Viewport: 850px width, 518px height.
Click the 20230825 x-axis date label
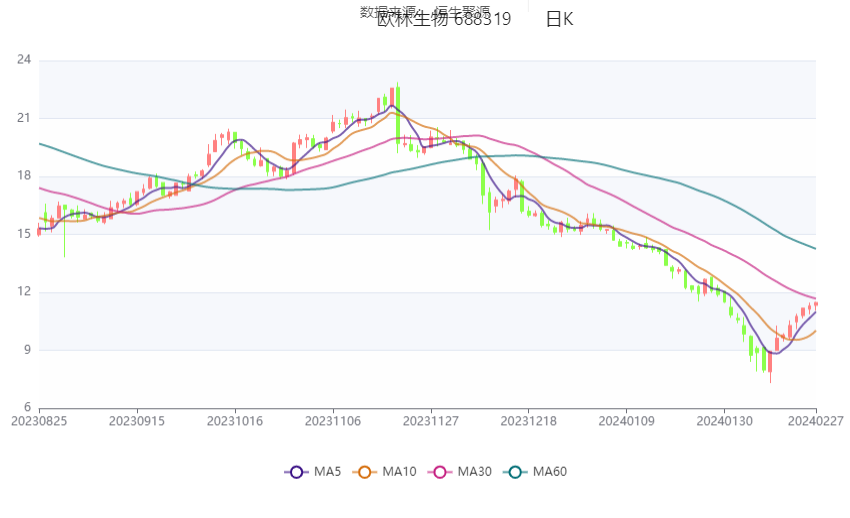39,422
